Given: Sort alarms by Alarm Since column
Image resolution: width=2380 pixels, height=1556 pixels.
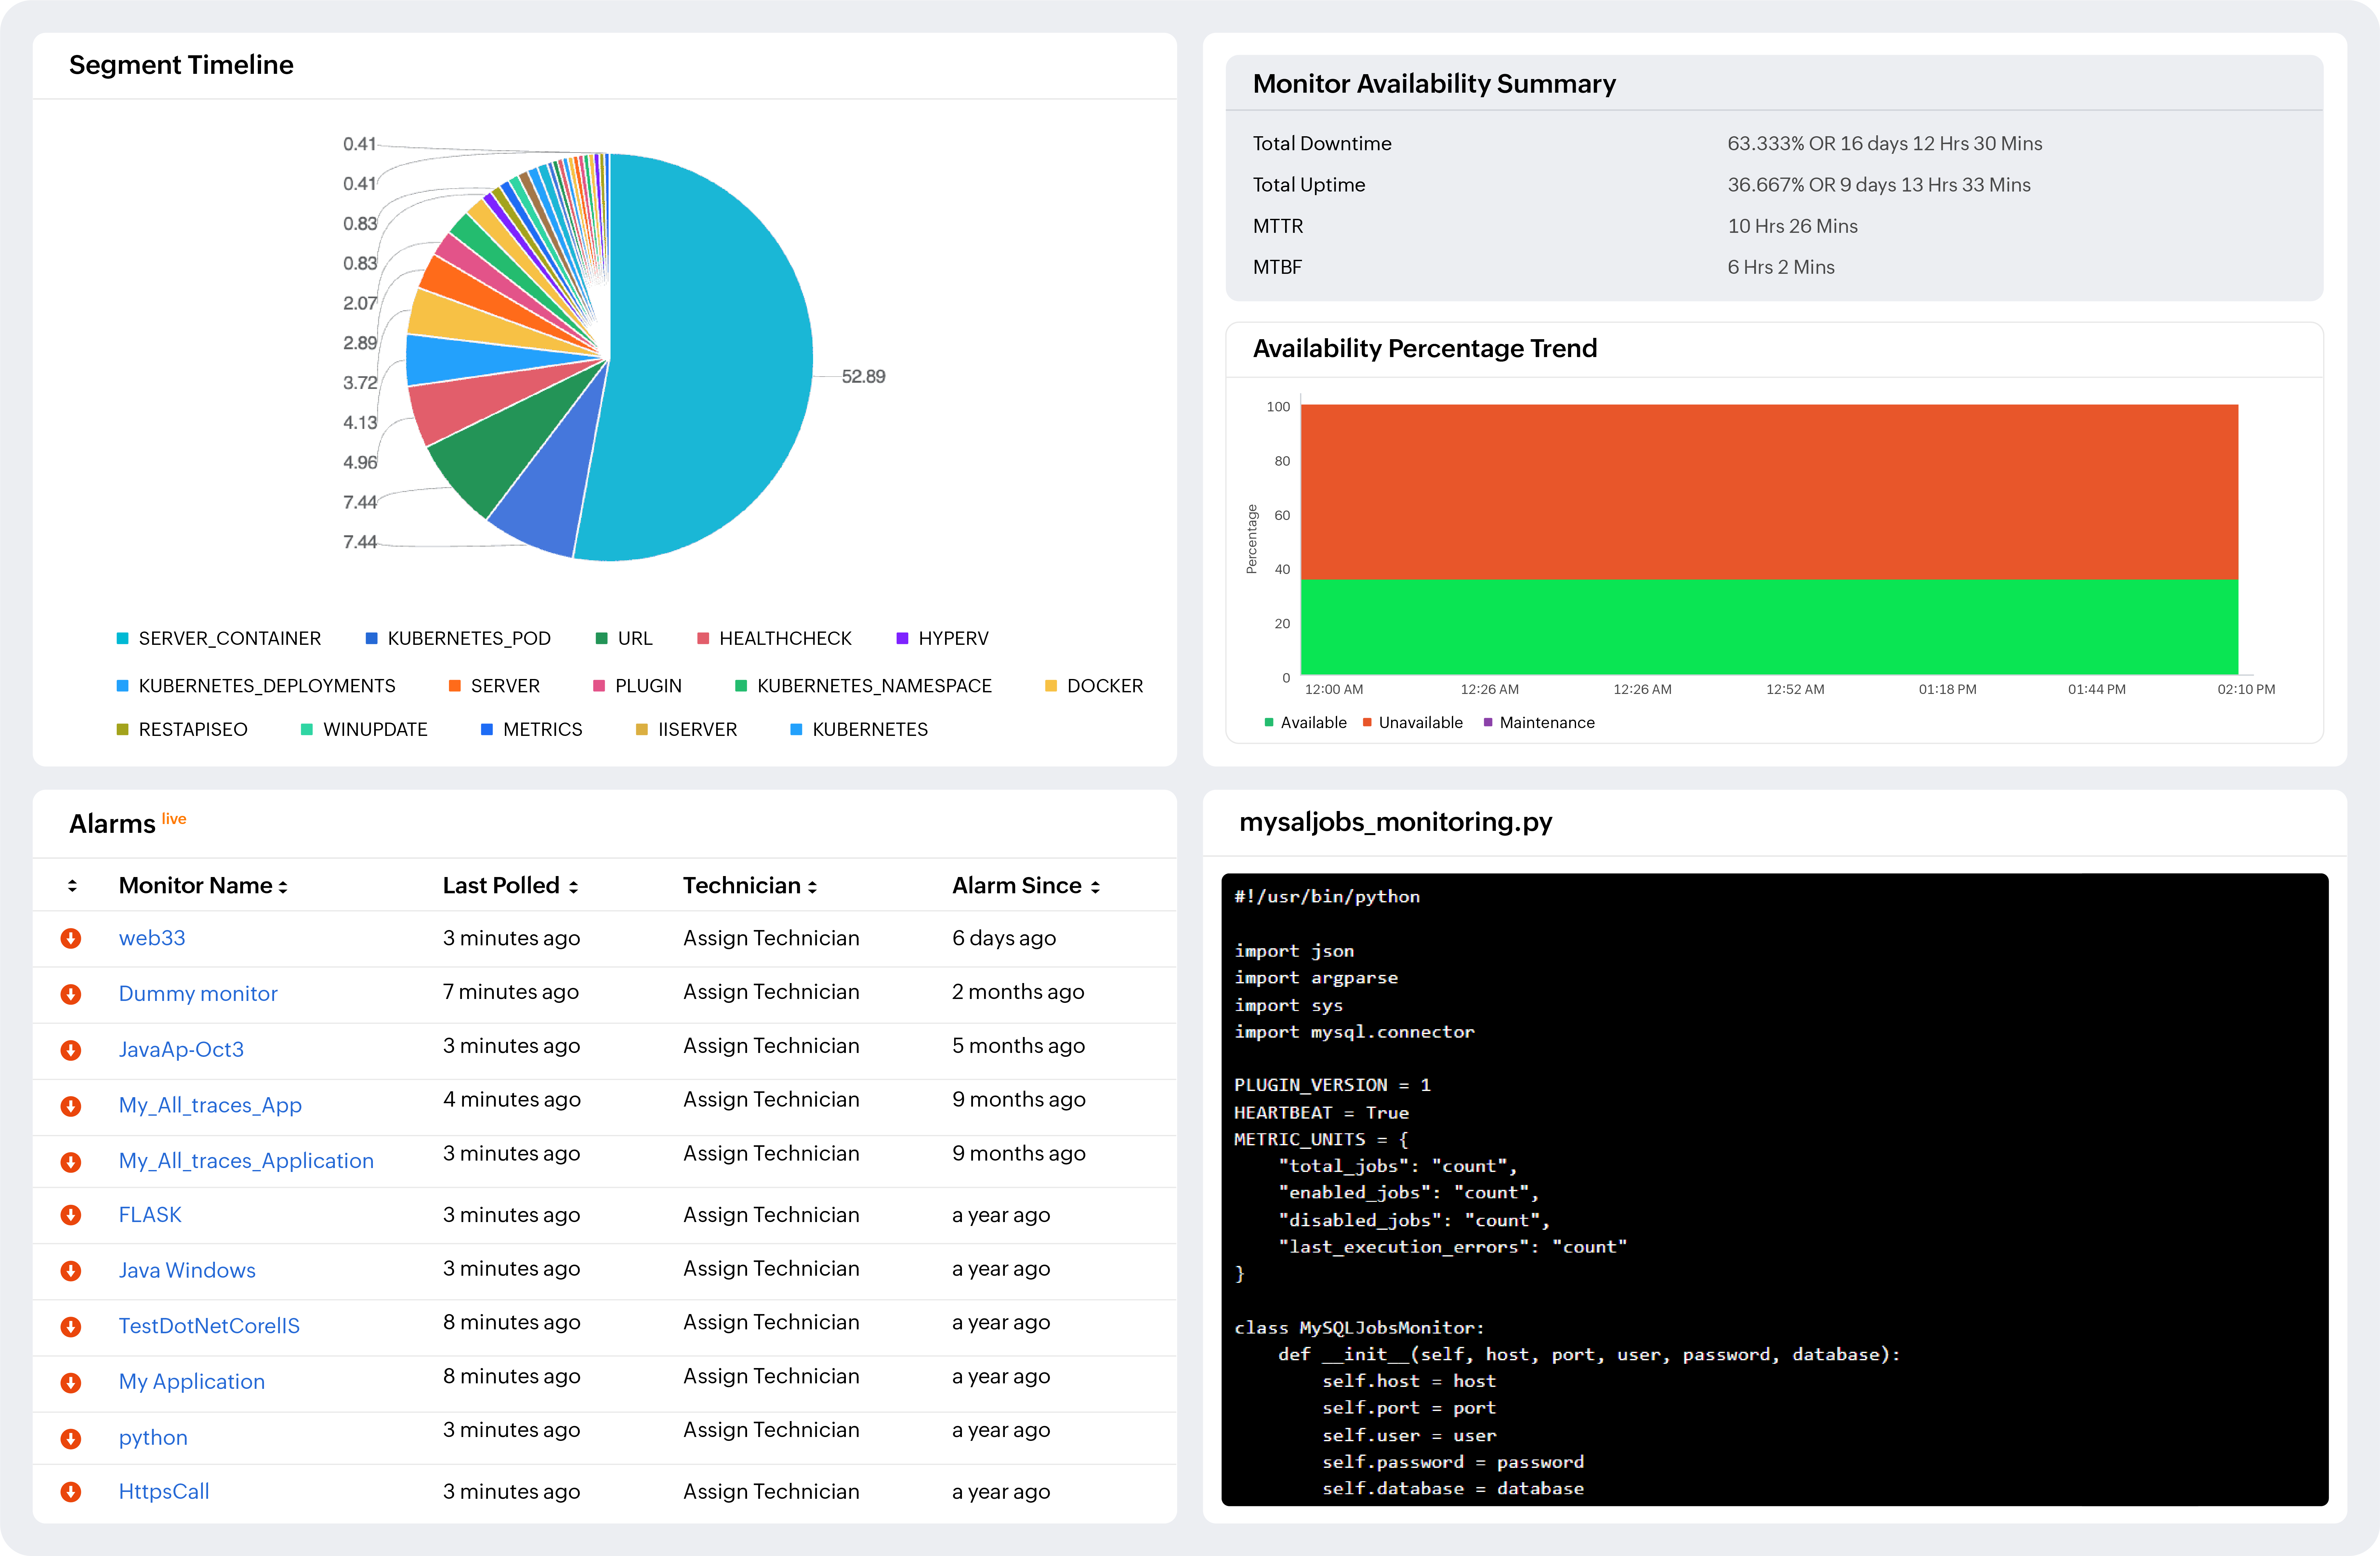Looking at the screenshot, I should point(1026,886).
